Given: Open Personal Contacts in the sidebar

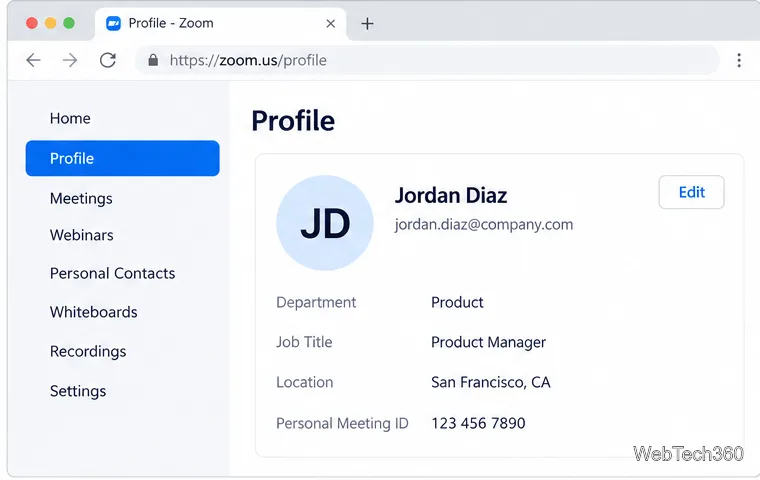Looking at the screenshot, I should pos(112,273).
